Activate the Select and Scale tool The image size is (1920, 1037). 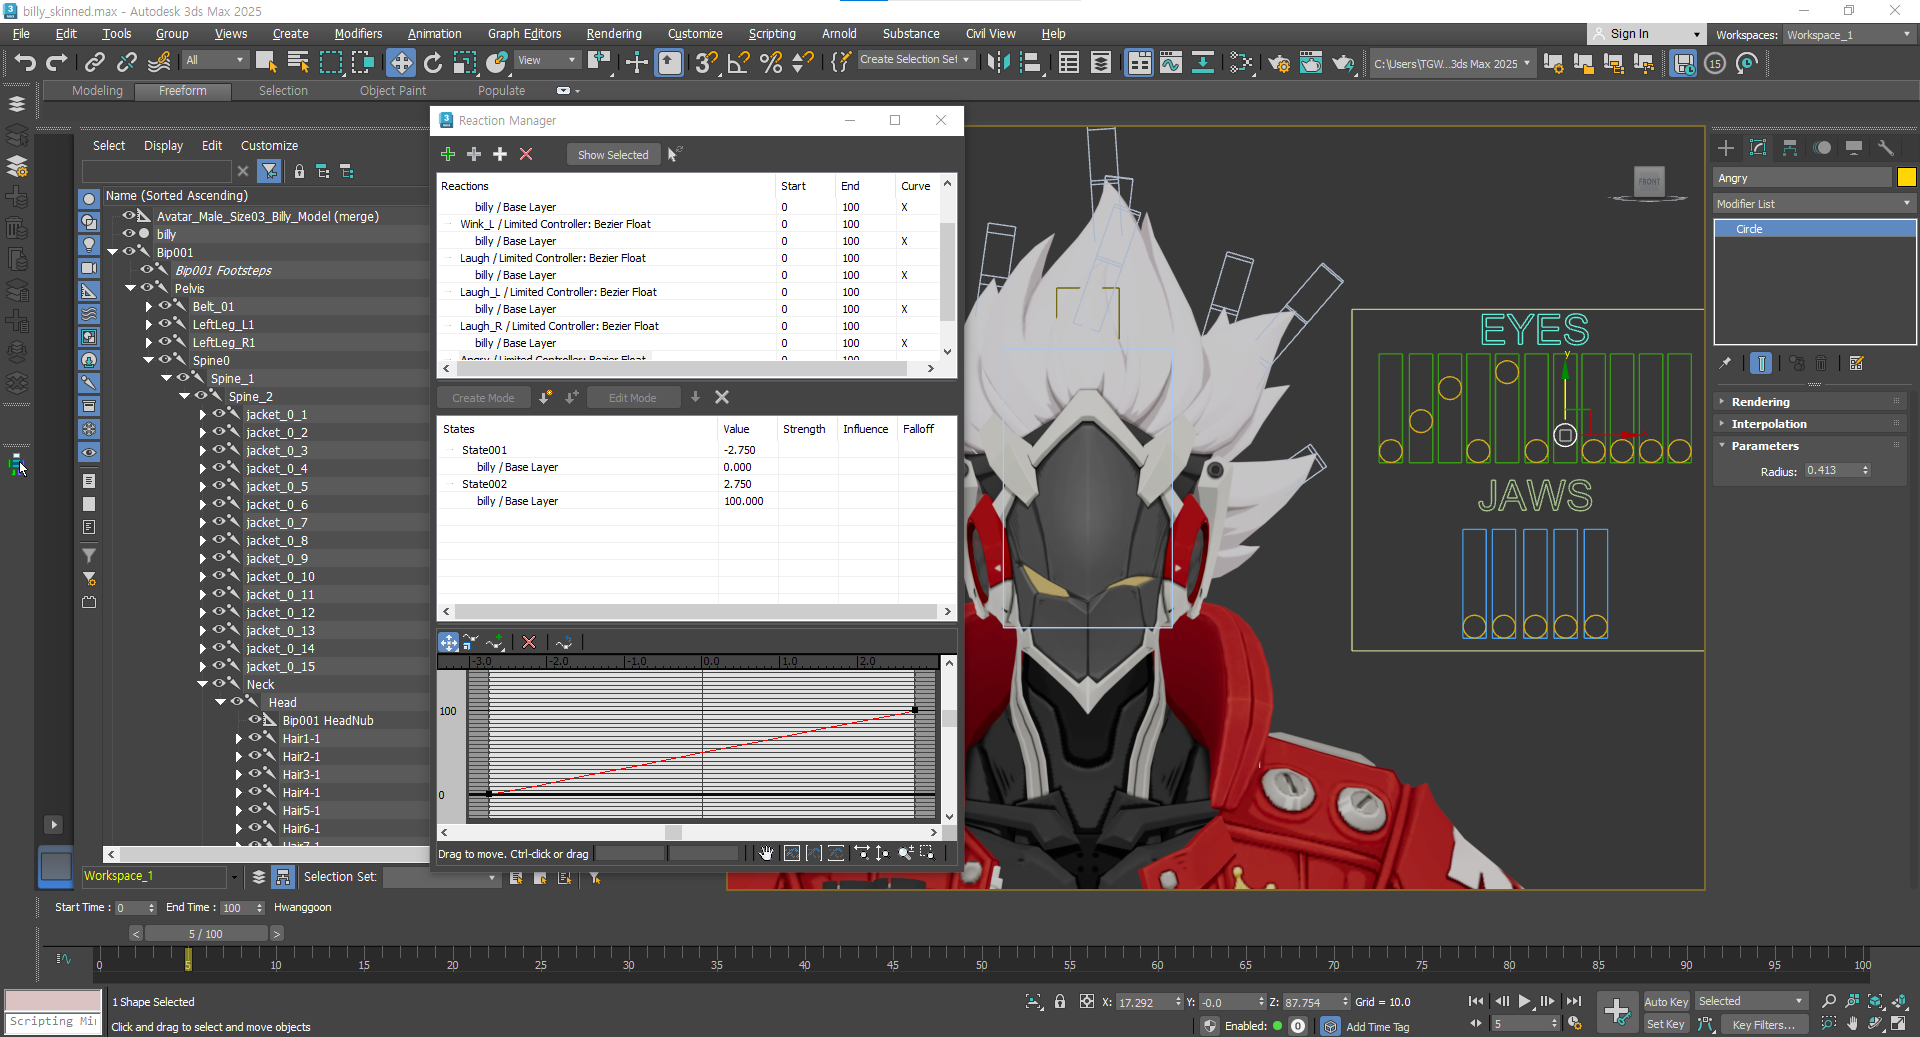[465, 63]
